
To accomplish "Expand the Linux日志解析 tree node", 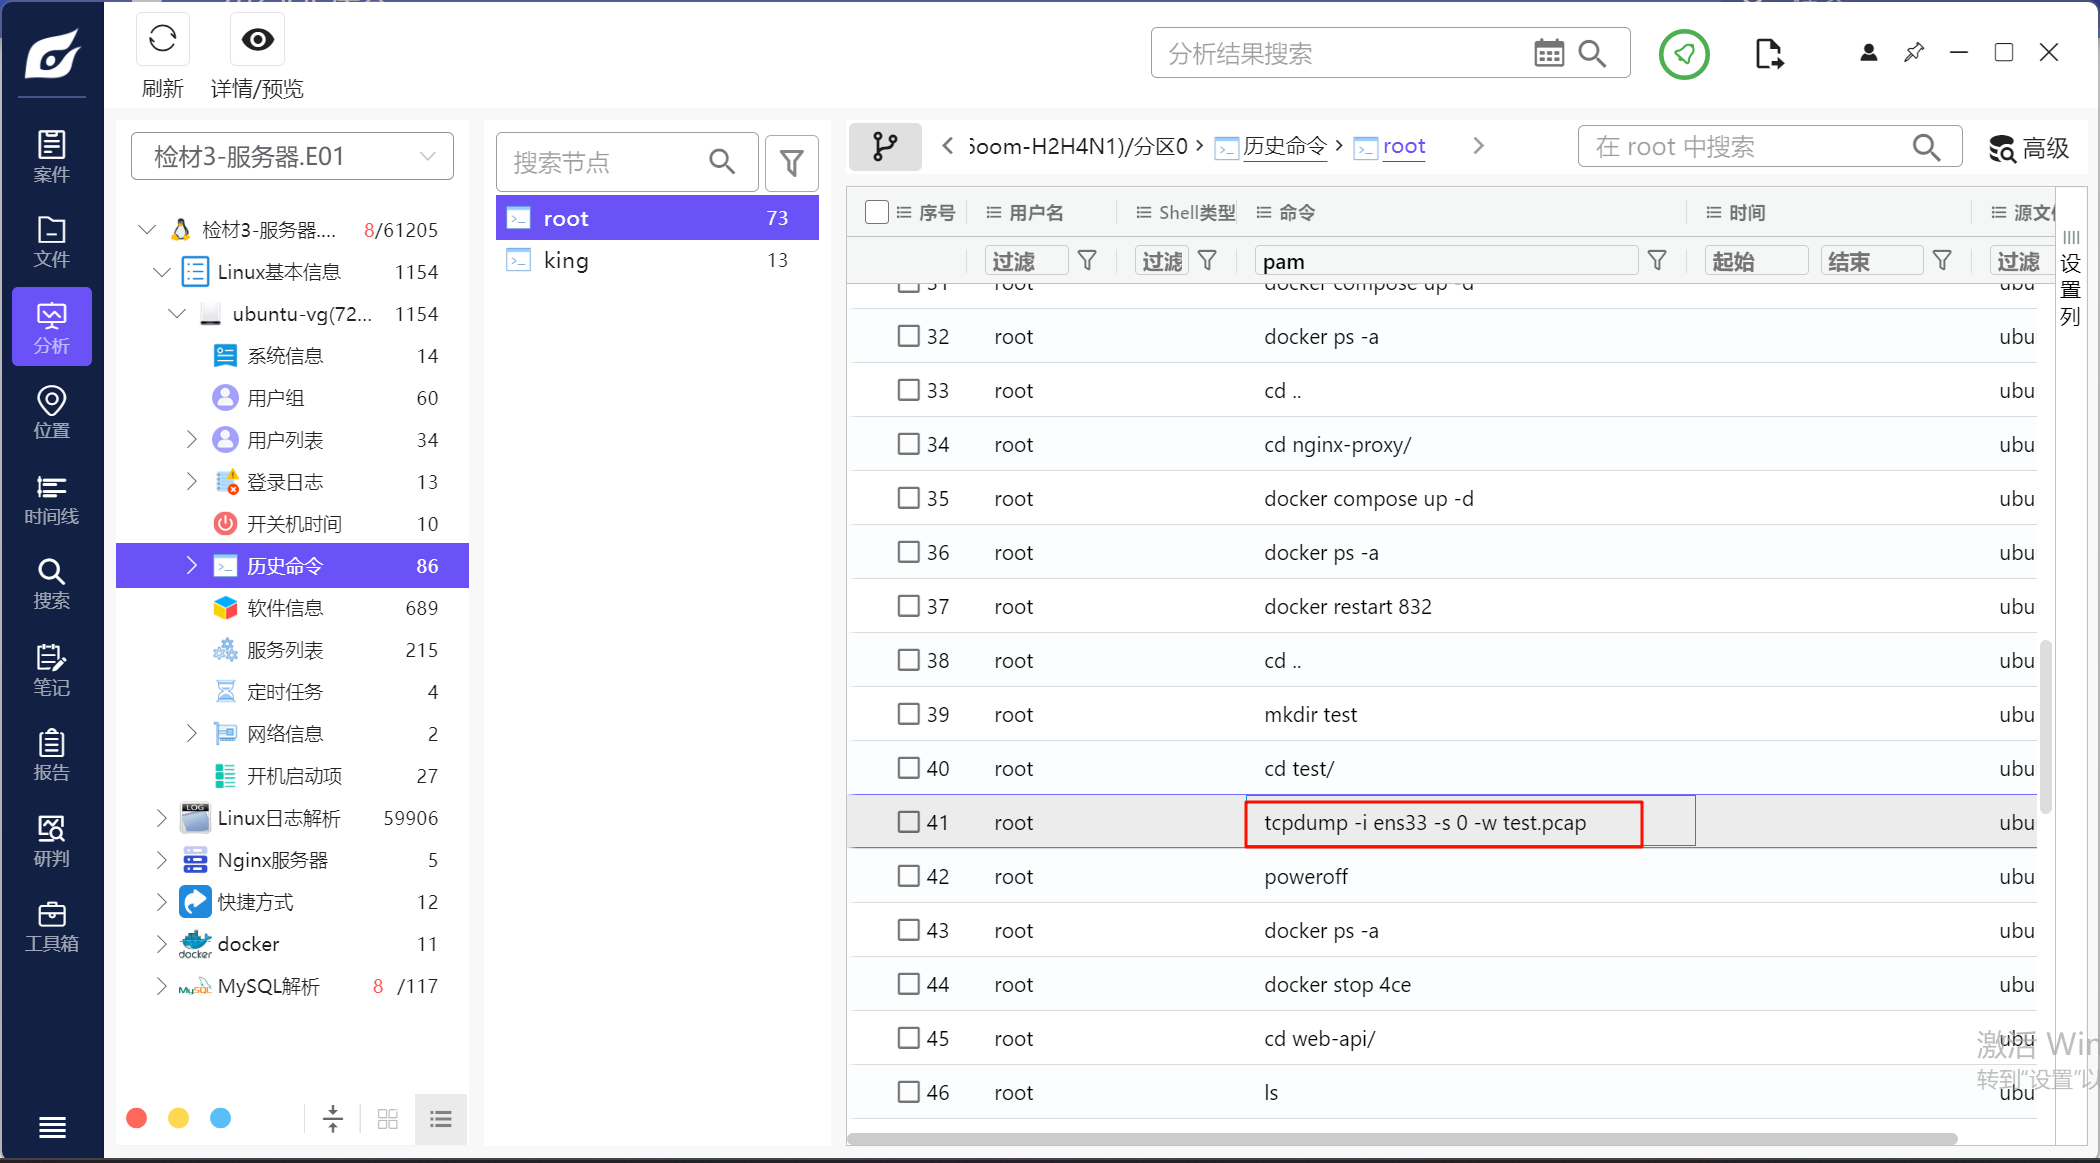I will (x=162, y=818).
